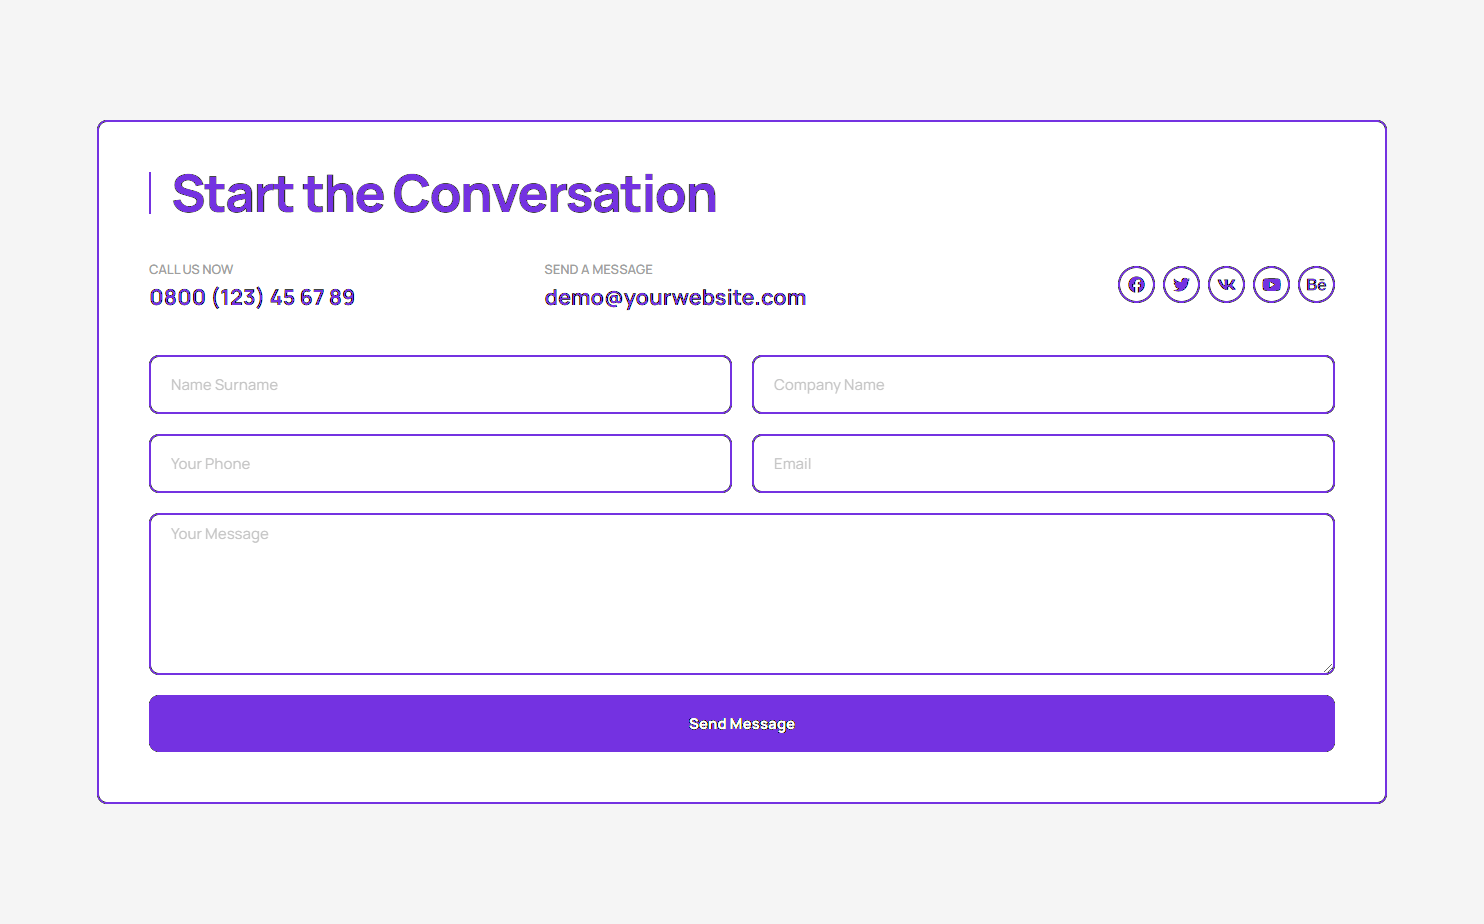The image size is (1484, 924).
Task: Click empty white area below Send Message
Action: [x=741, y=777]
